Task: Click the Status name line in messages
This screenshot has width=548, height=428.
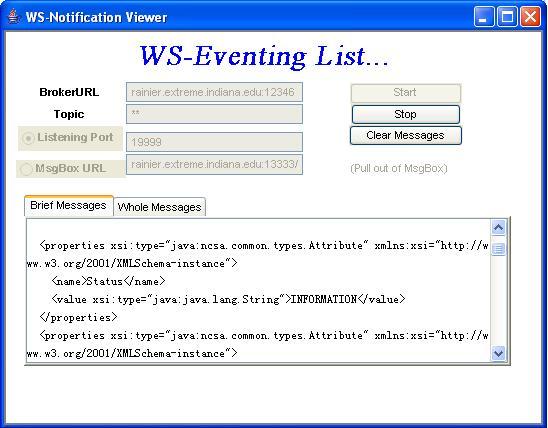Action: pyautogui.click(x=109, y=281)
